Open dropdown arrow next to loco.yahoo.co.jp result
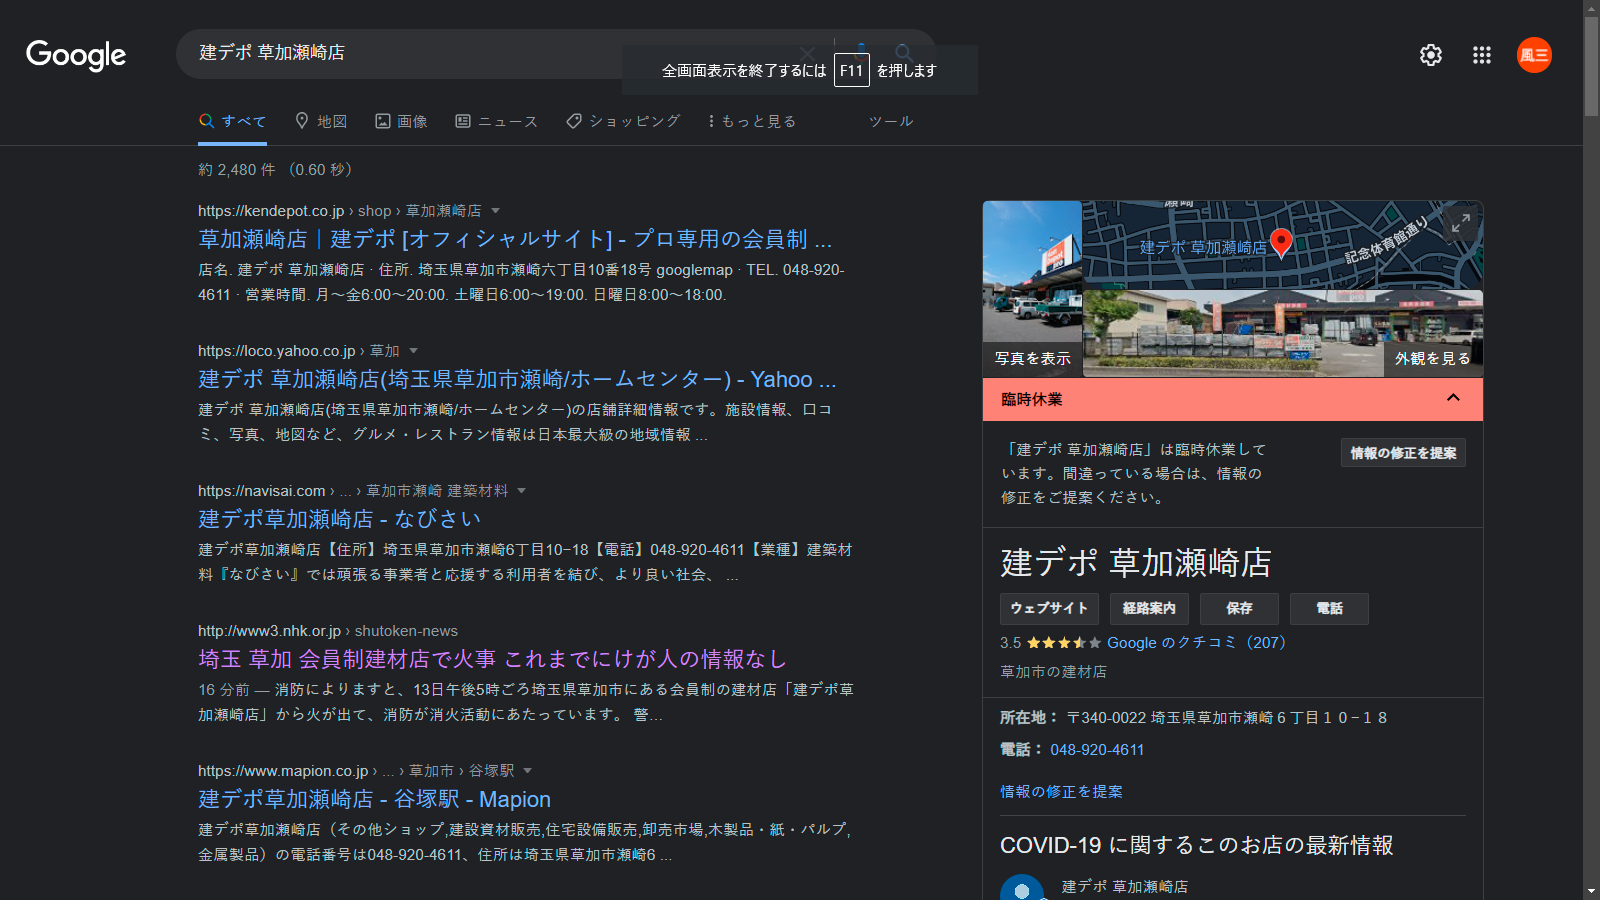The width and height of the screenshot is (1600, 900). coord(414,351)
